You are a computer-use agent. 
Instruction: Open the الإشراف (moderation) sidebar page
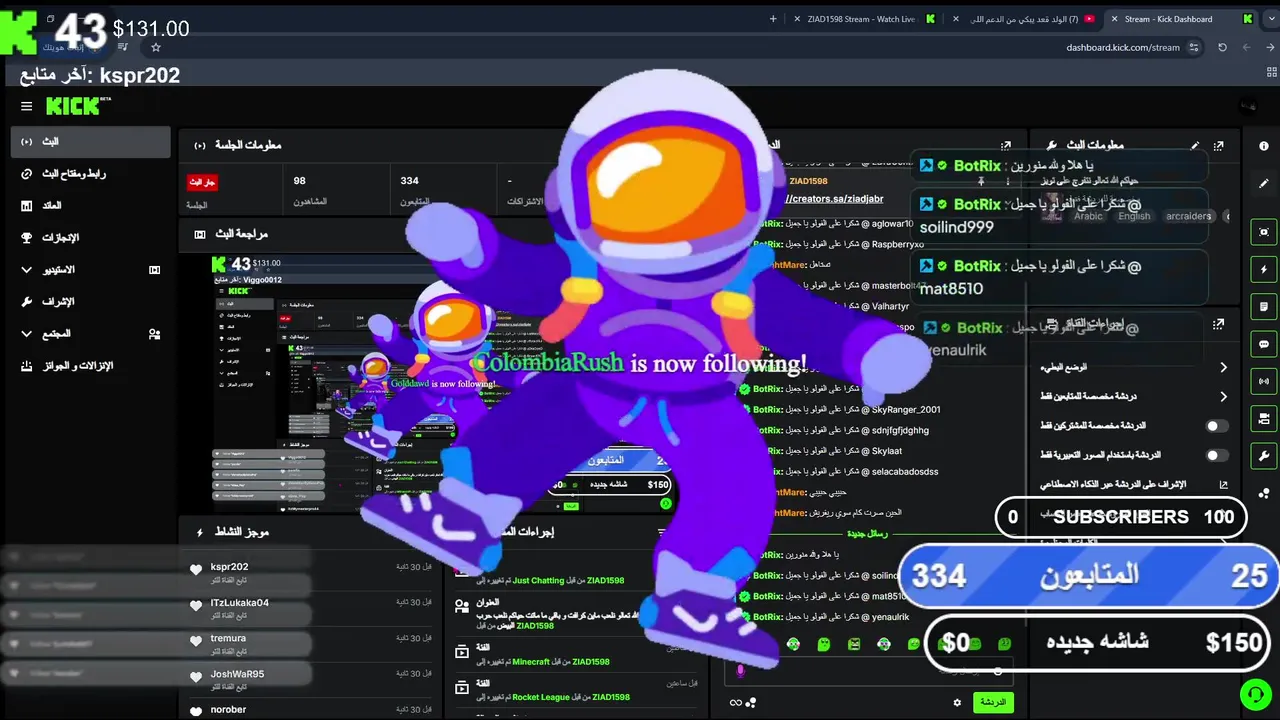coord(91,302)
